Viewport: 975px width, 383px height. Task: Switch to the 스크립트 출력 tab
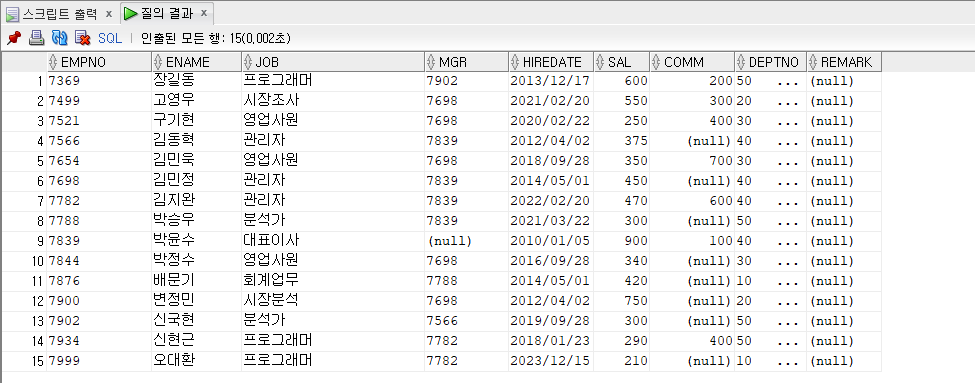59,13
